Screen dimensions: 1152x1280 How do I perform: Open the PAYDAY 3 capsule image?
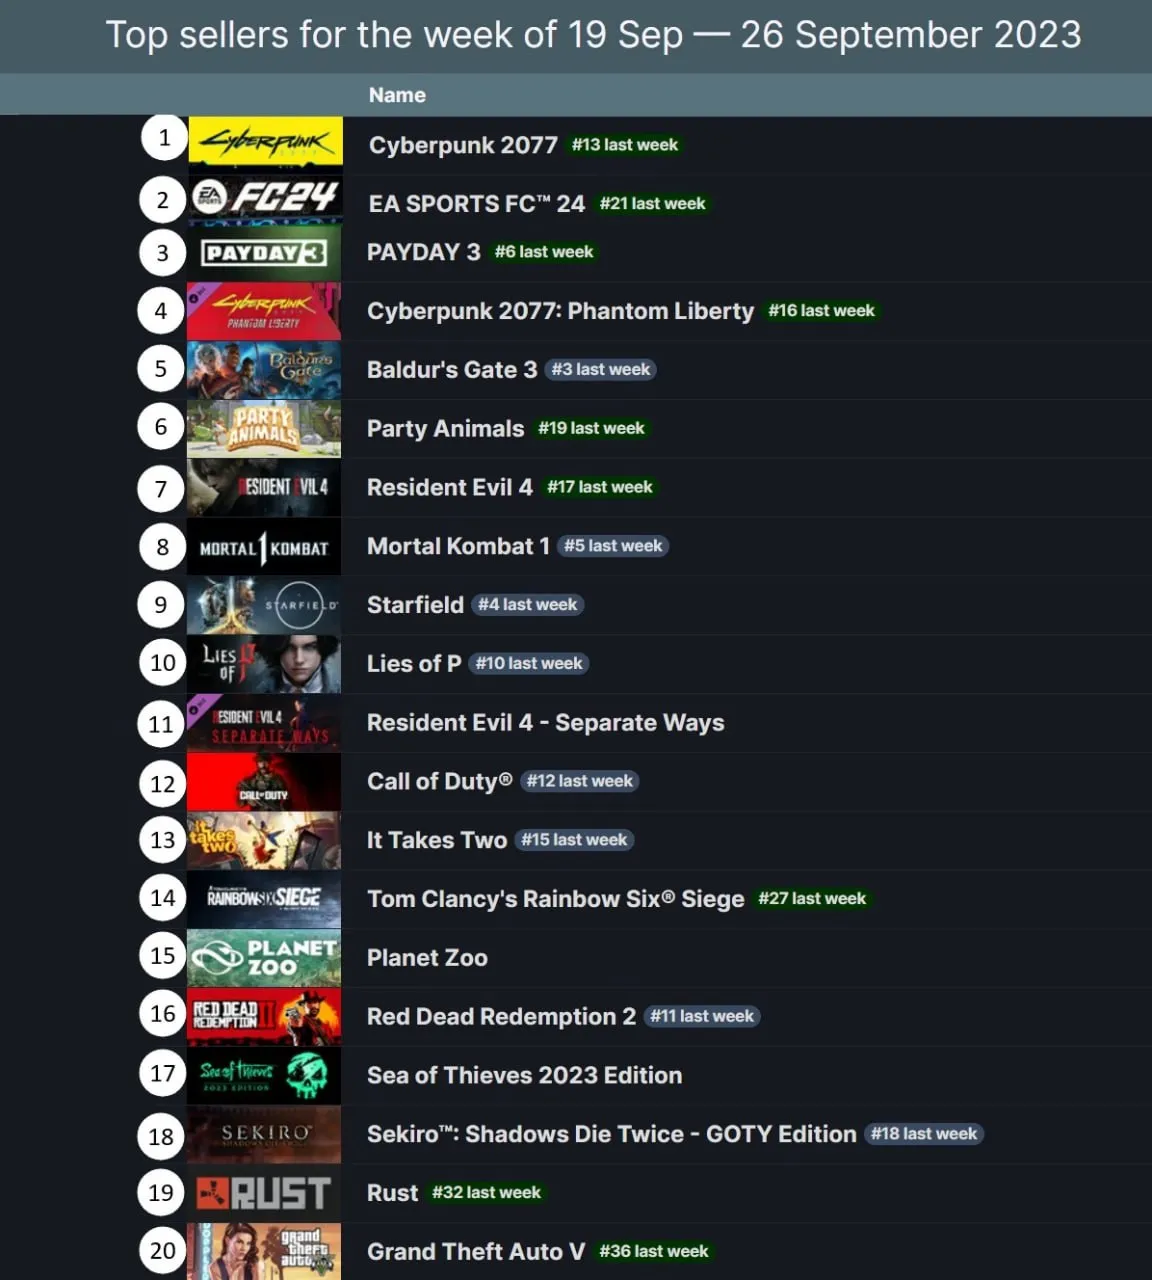tap(264, 252)
